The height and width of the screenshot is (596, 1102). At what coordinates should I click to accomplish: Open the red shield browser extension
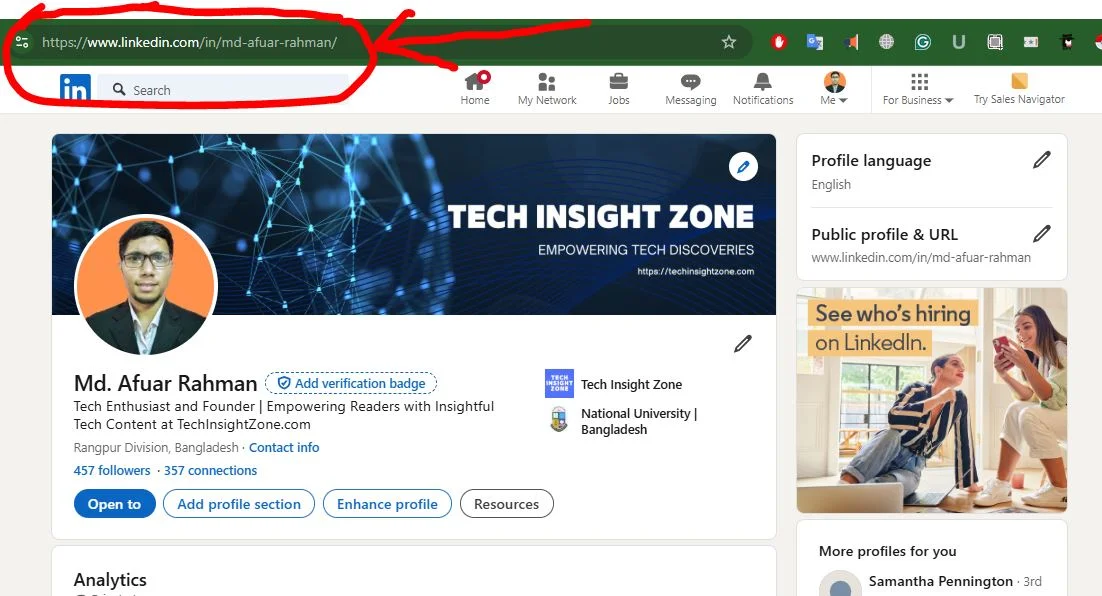point(778,42)
